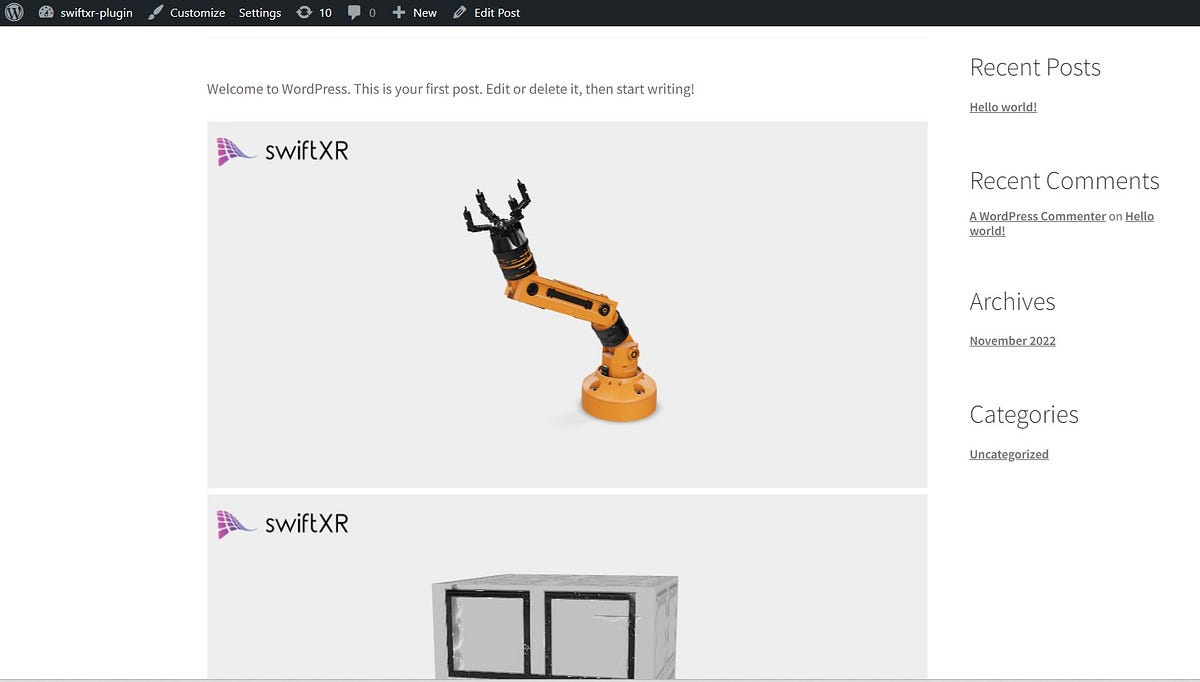Open Settings from the admin bar
Image resolution: width=1200 pixels, height=682 pixels.
click(259, 12)
